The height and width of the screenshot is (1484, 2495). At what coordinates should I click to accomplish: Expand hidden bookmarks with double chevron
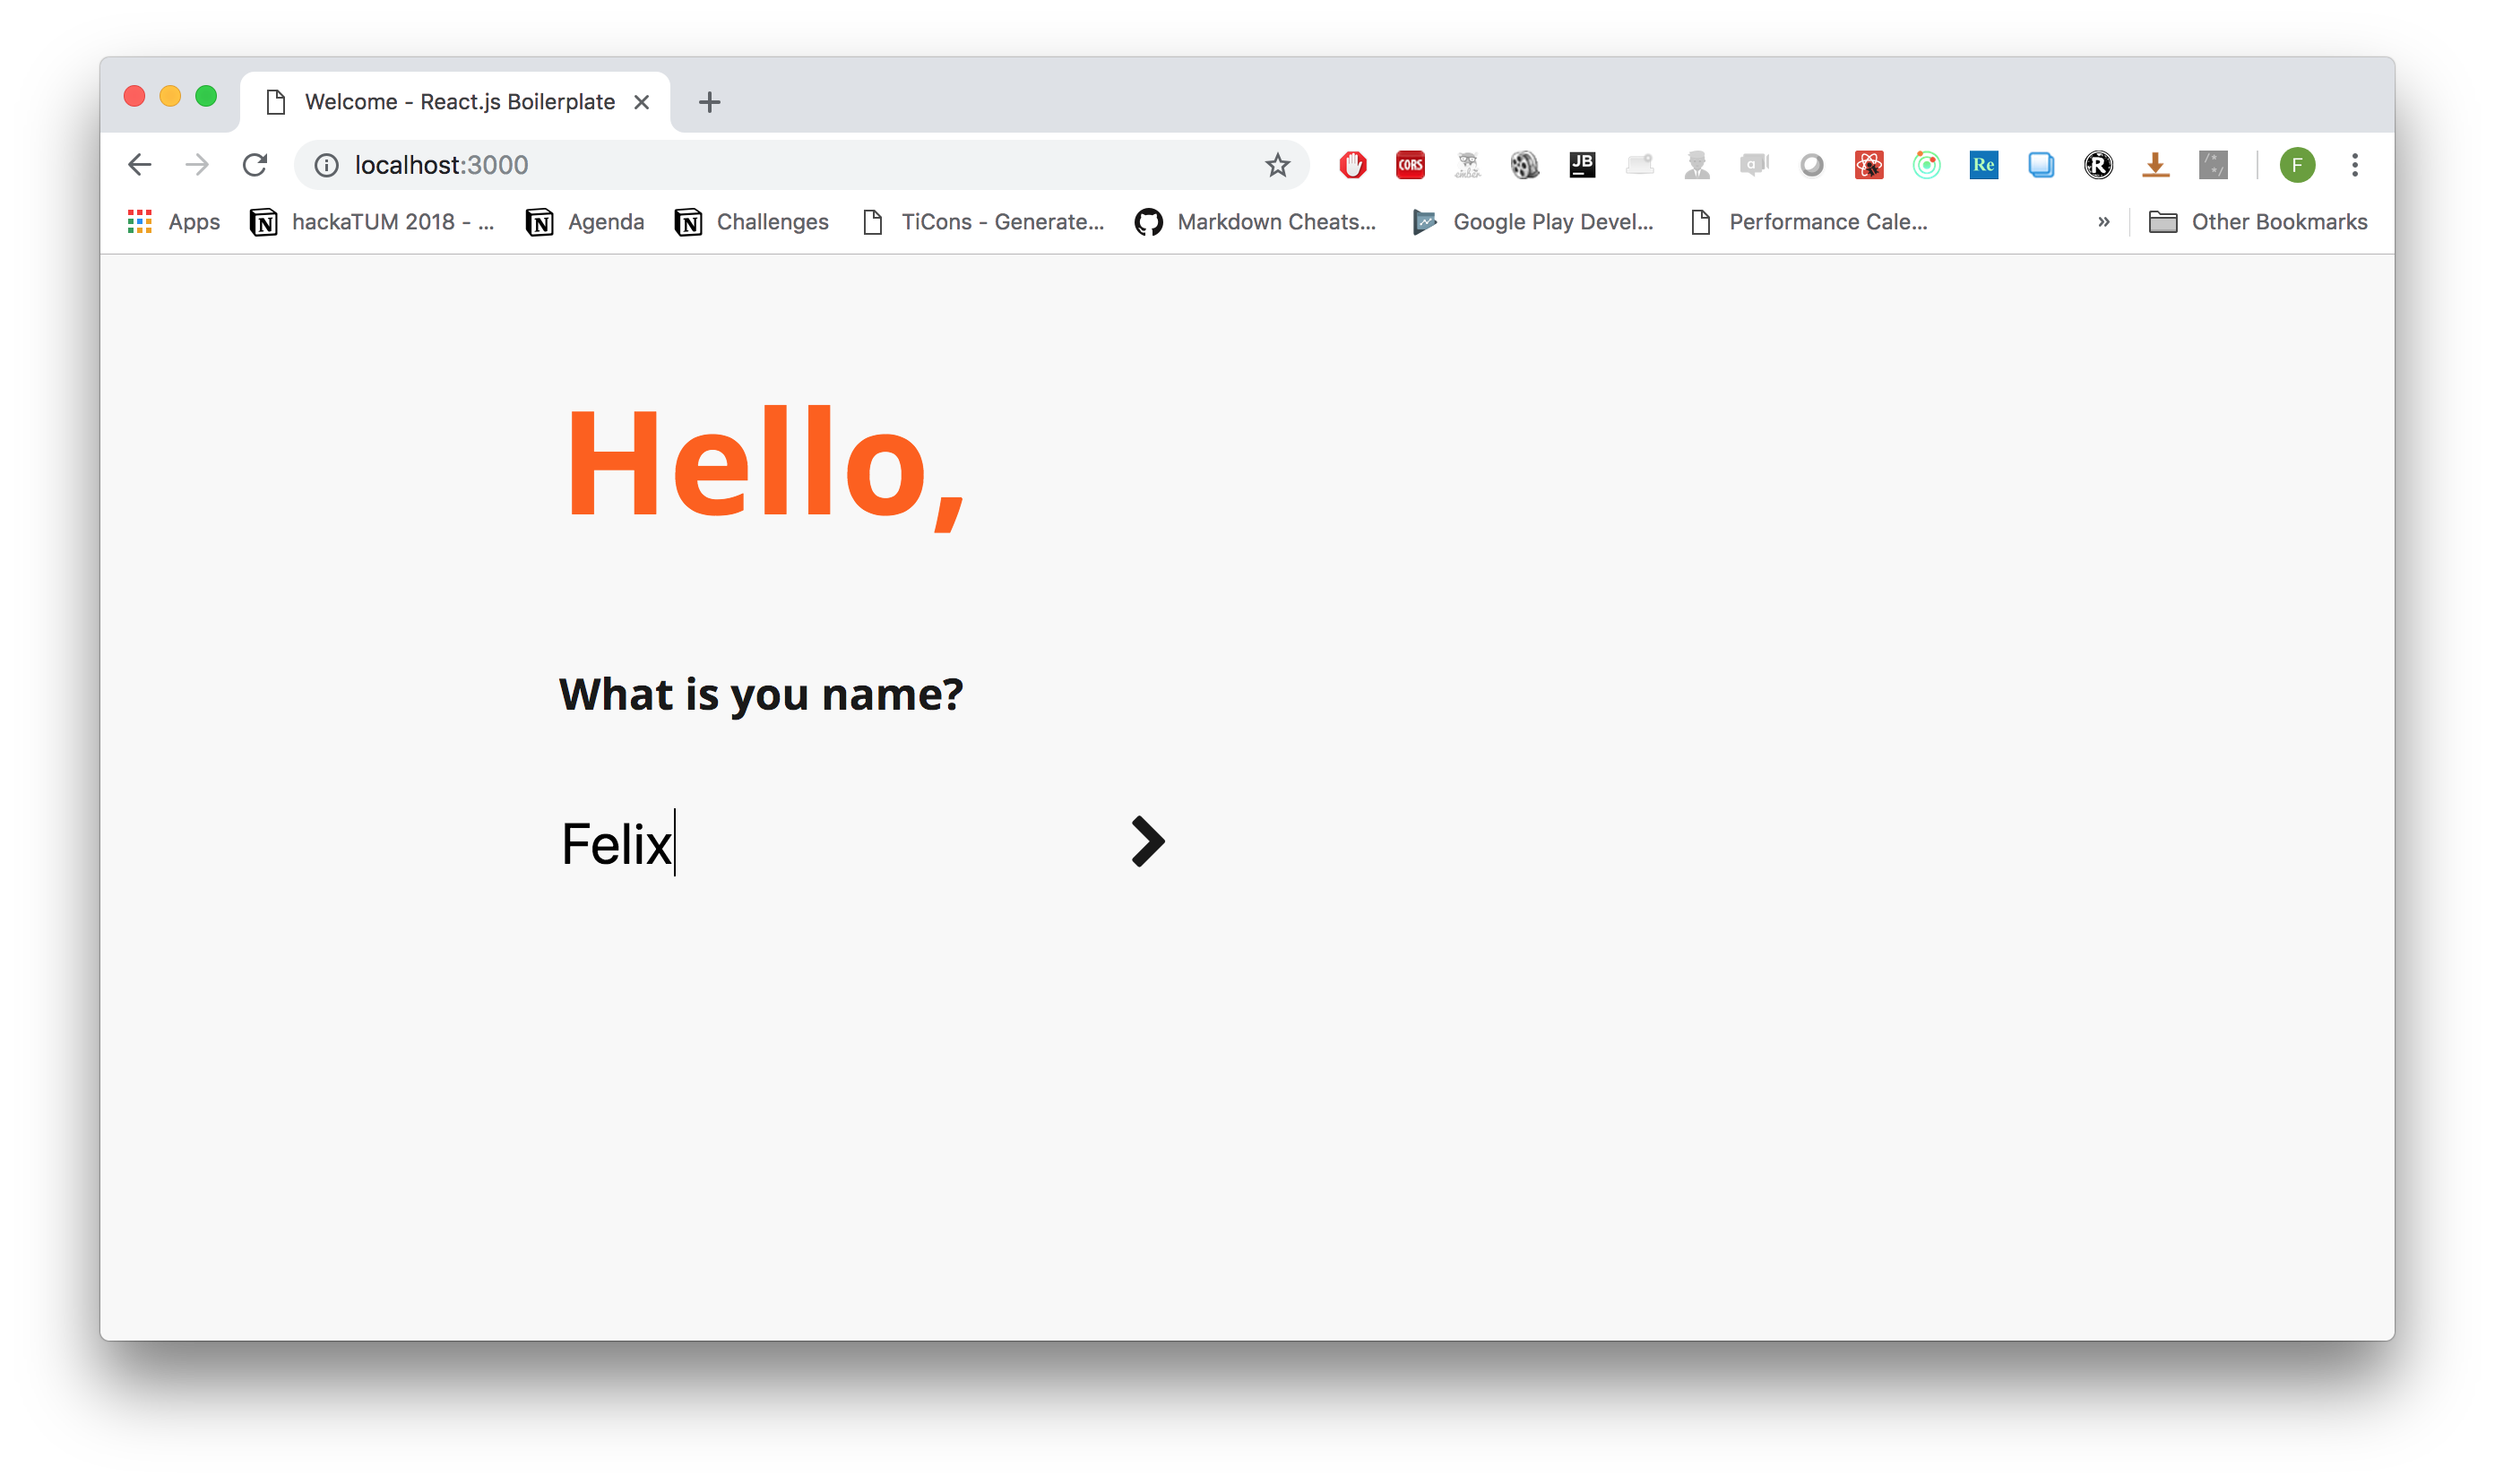tap(2103, 222)
